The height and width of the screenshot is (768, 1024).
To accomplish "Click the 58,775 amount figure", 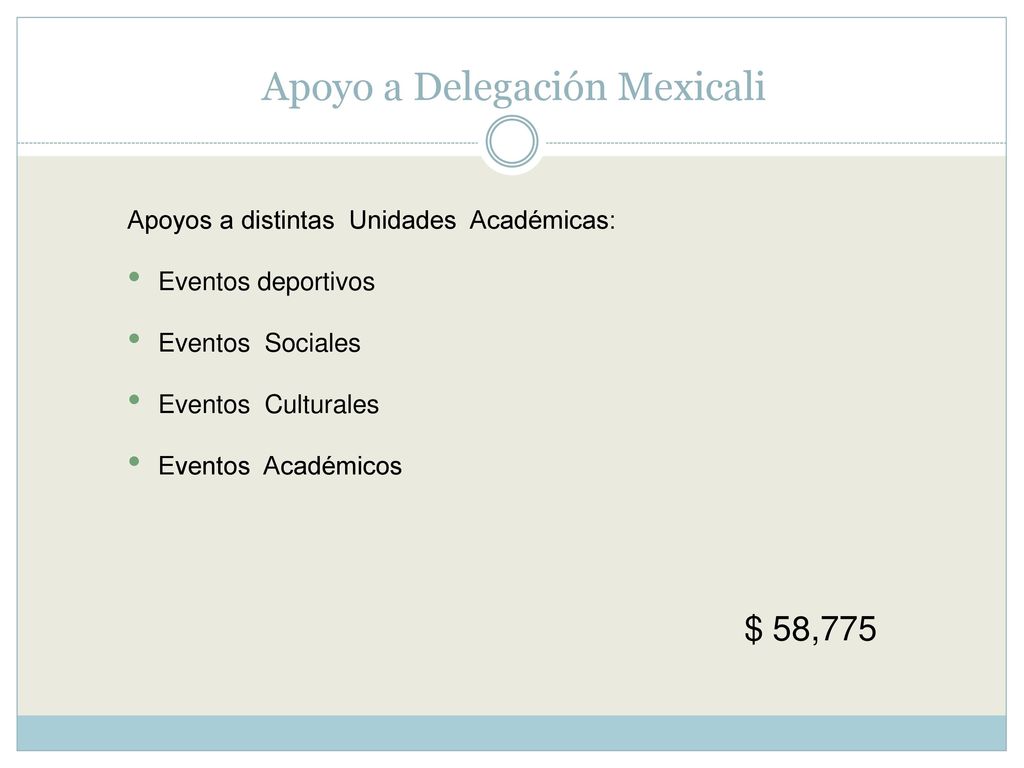I will click(824, 629).
